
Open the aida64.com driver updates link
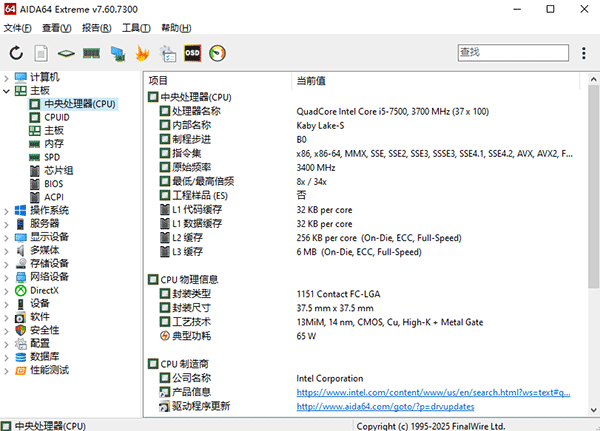point(385,407)
